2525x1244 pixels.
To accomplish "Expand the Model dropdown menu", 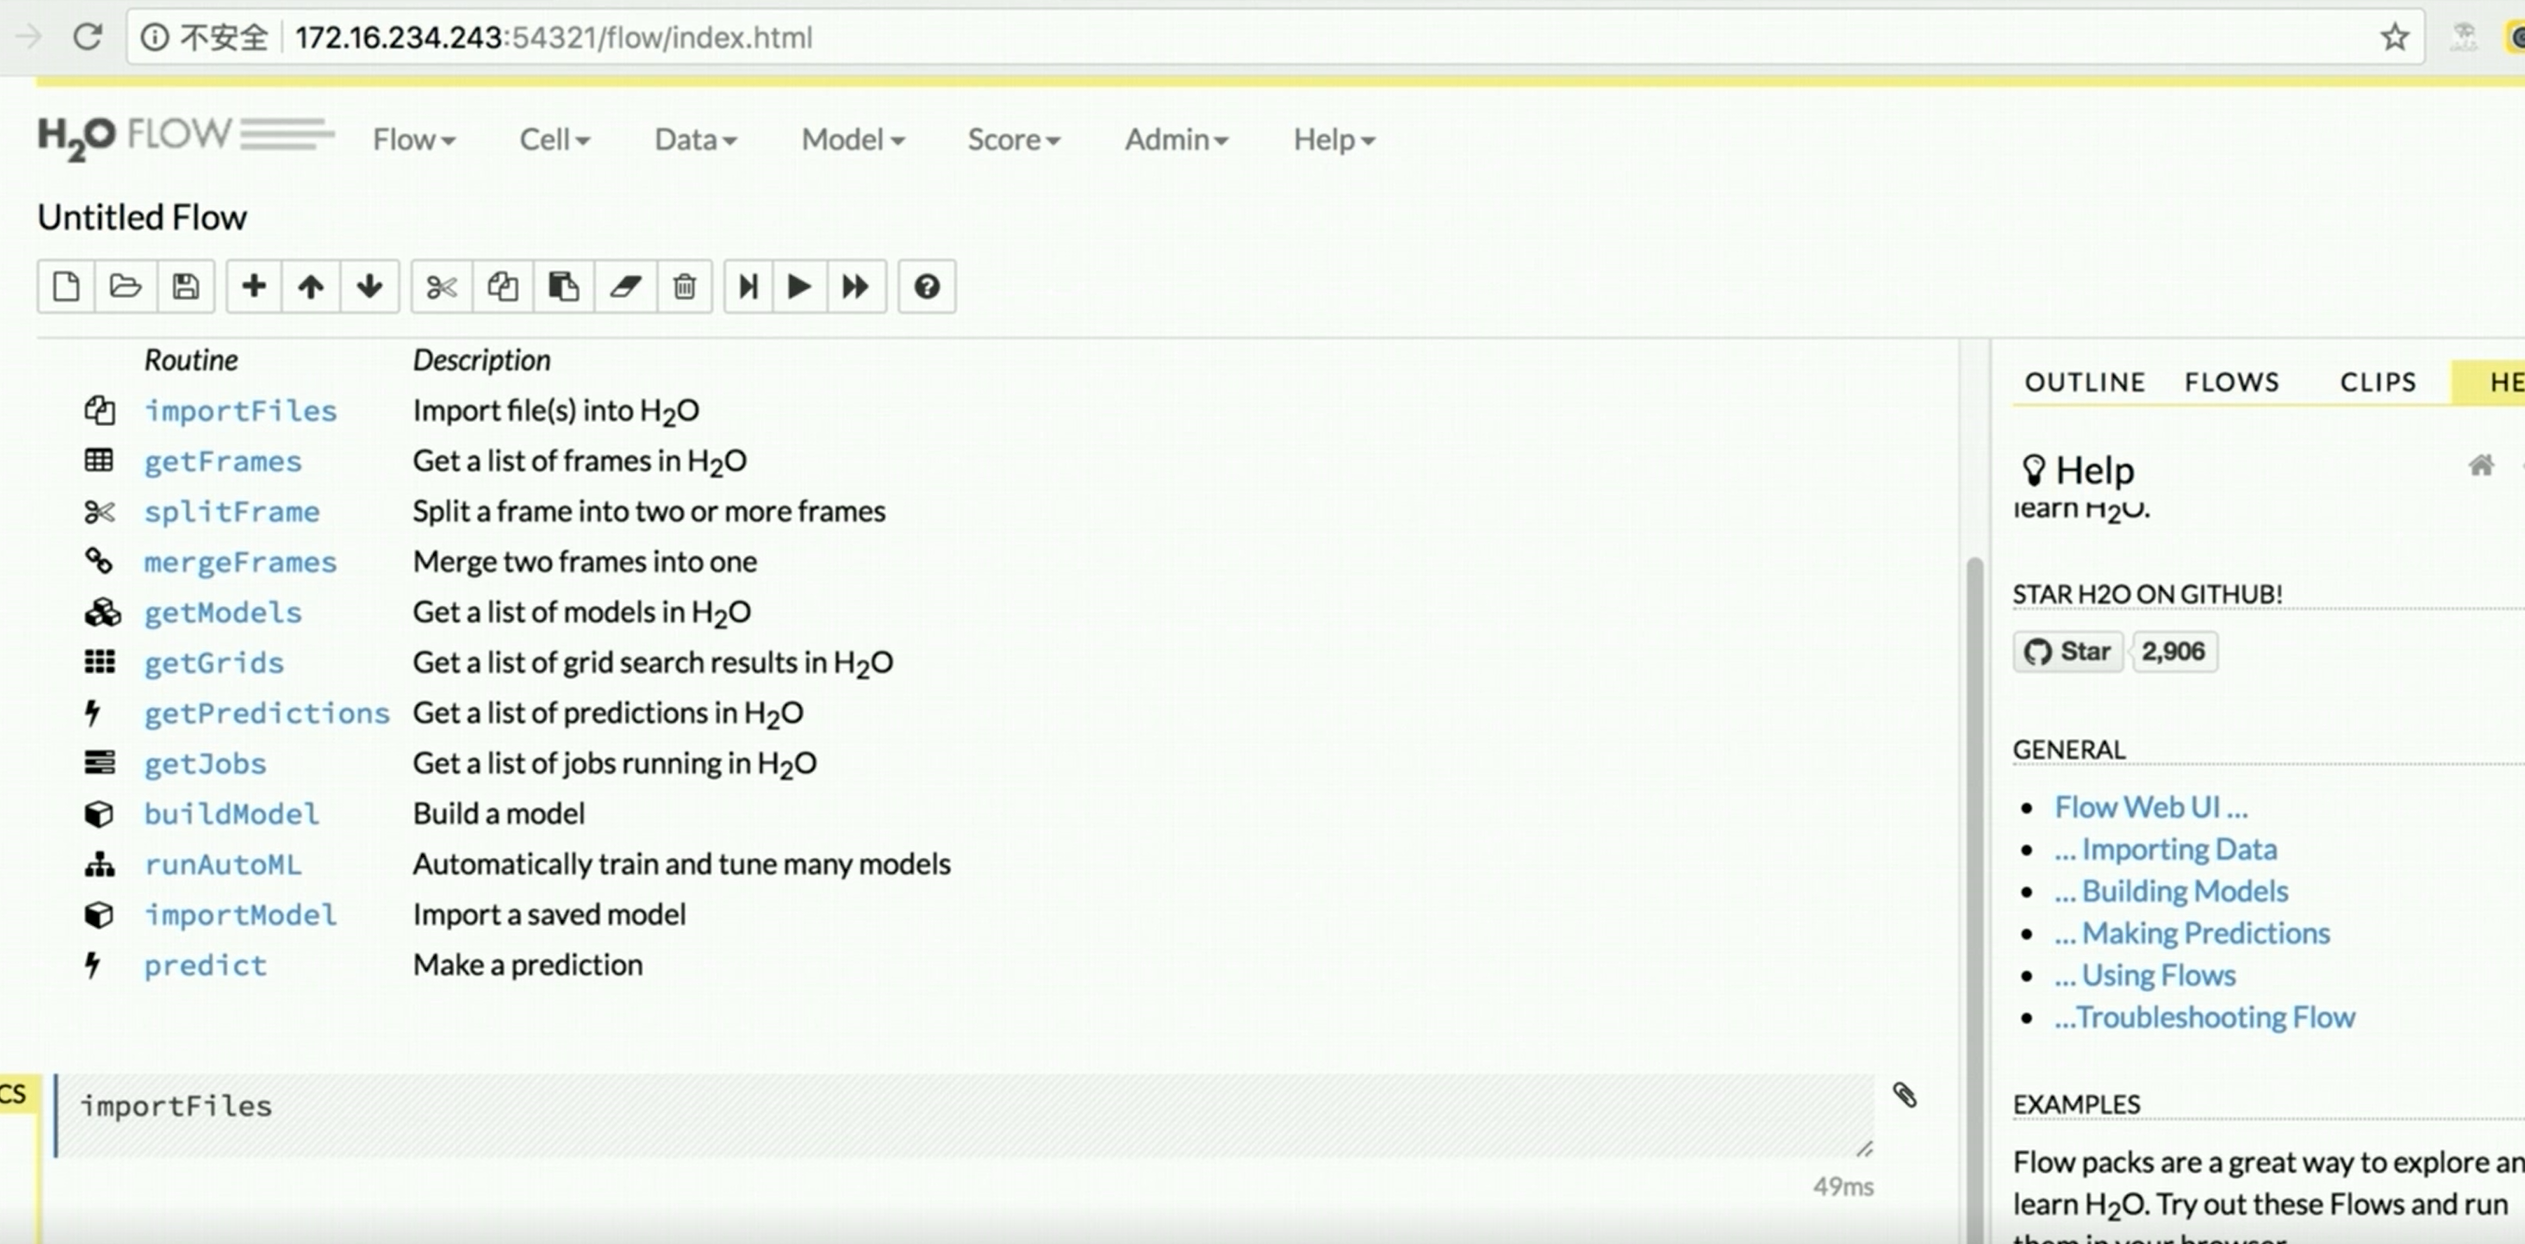I will 853,139.
